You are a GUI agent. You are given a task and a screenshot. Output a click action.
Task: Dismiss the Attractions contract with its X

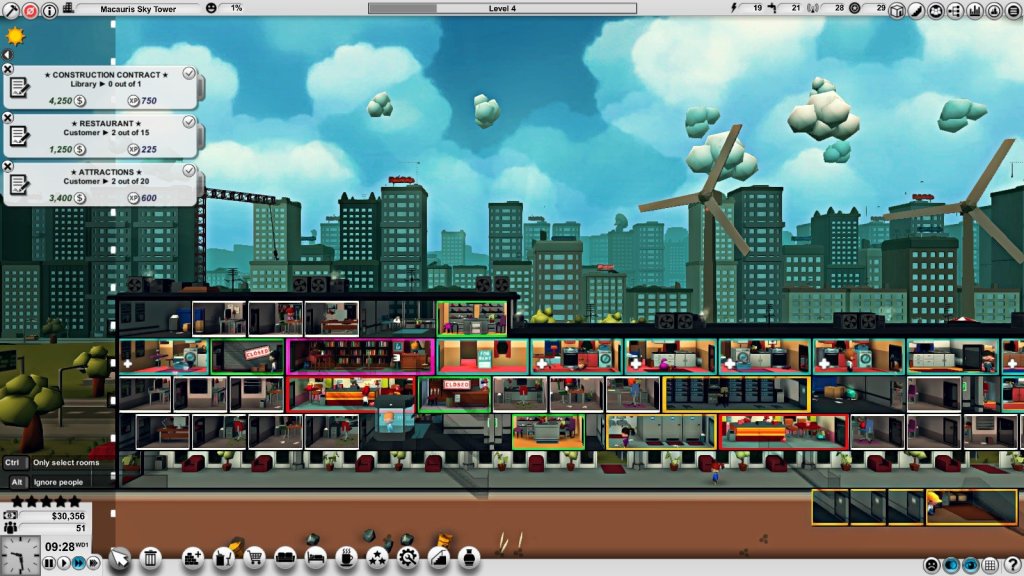[x=9, y=165]
